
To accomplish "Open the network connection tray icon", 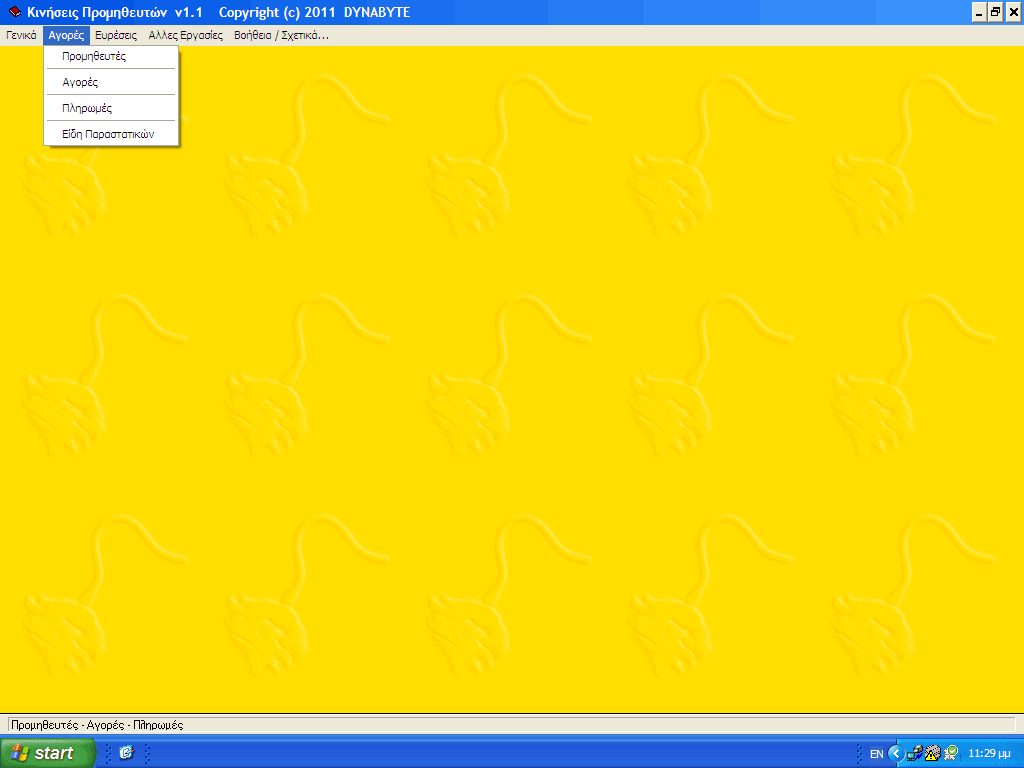I will [914, 754].
